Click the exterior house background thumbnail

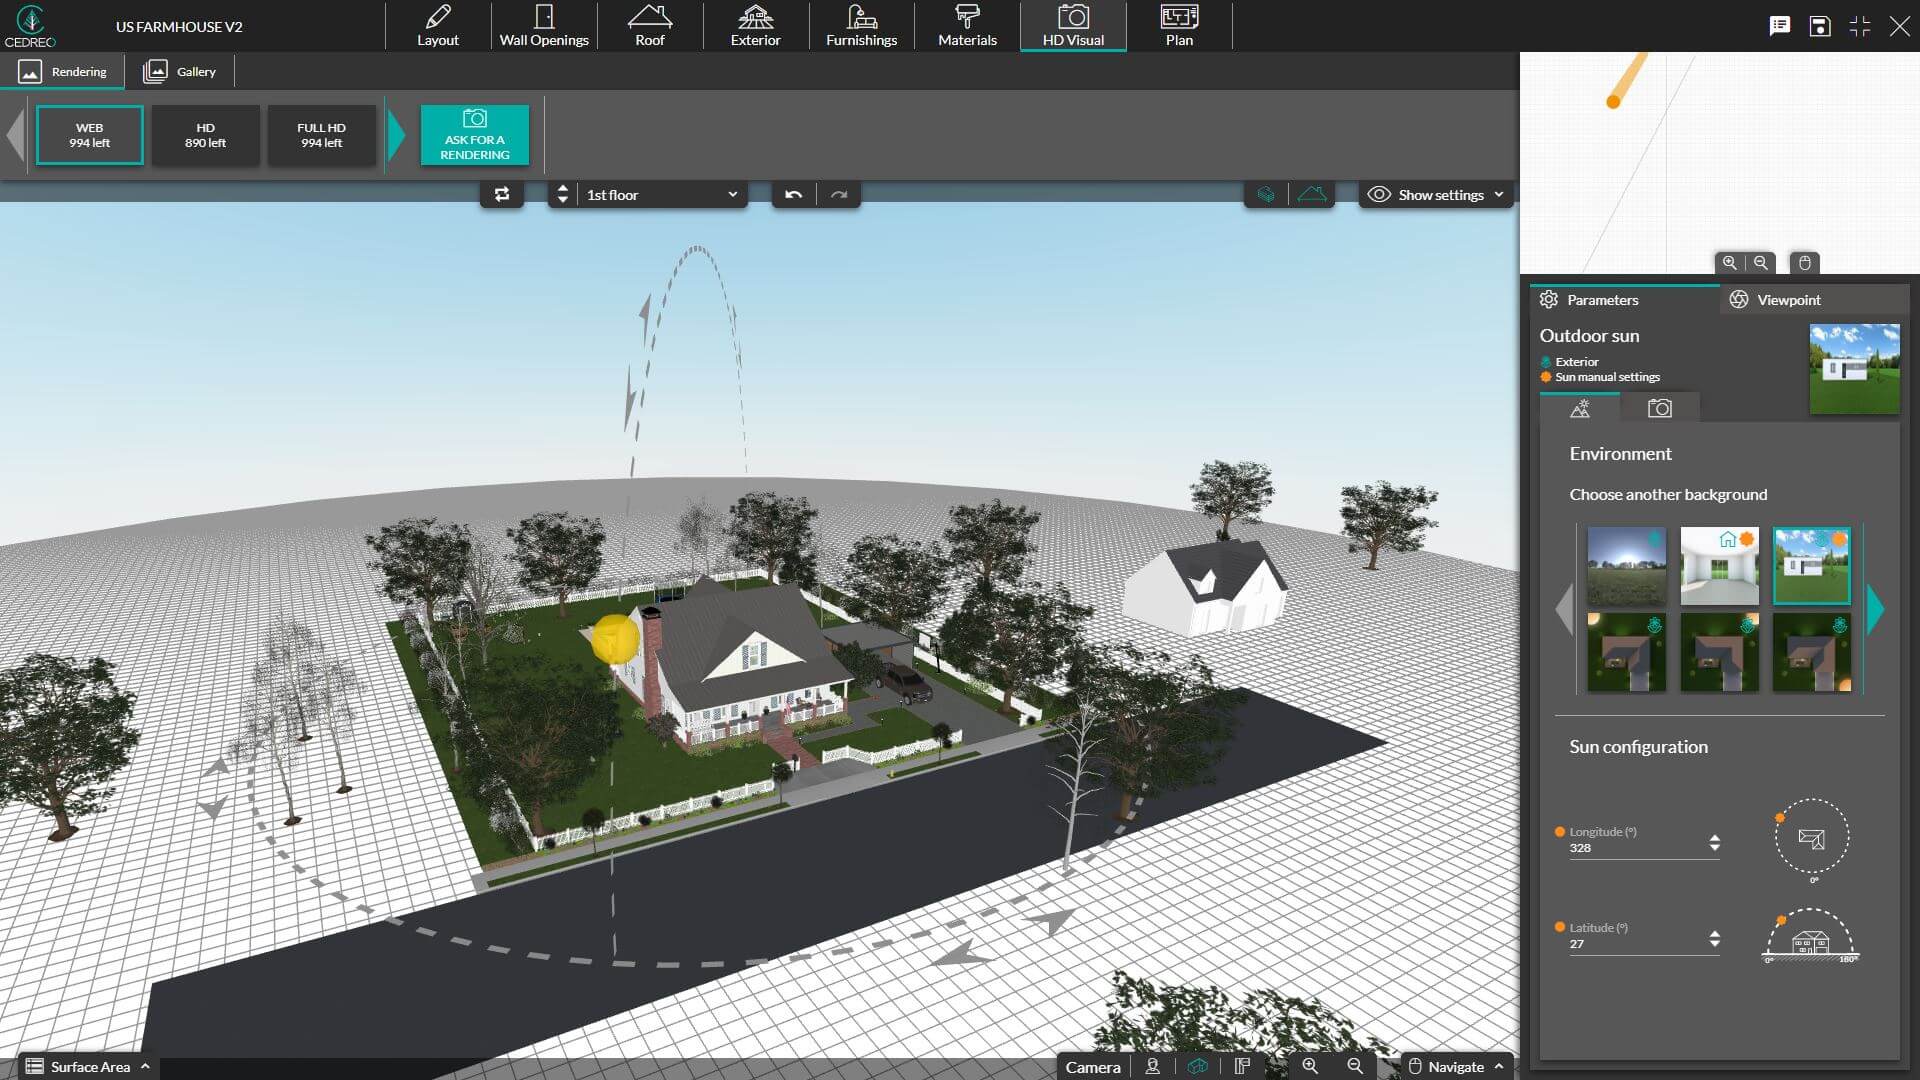coord(1812,563)
